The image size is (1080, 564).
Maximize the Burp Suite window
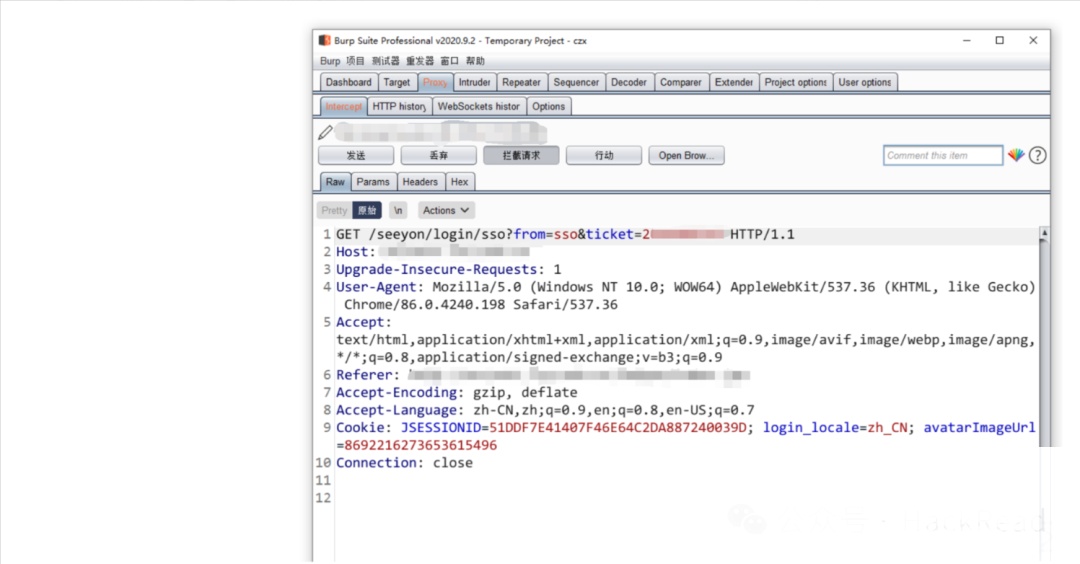[999, 41]
